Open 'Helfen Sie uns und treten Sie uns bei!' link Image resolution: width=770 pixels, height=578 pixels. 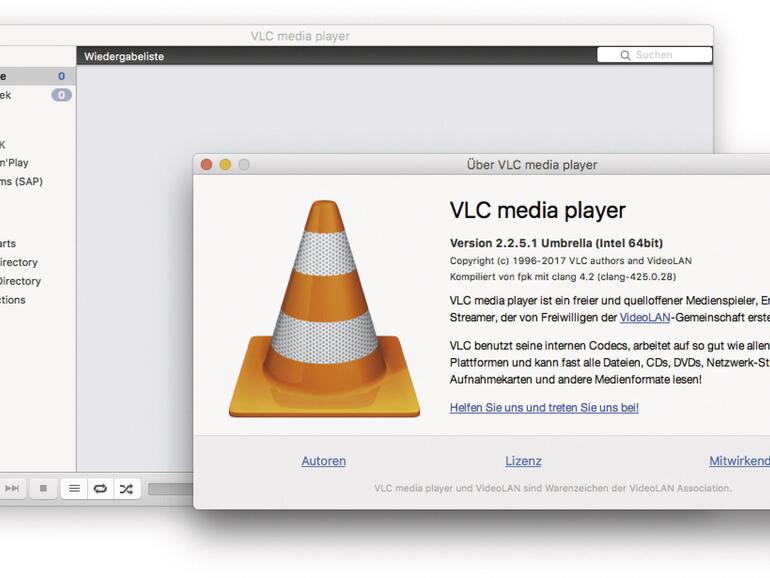coord(544,408)
